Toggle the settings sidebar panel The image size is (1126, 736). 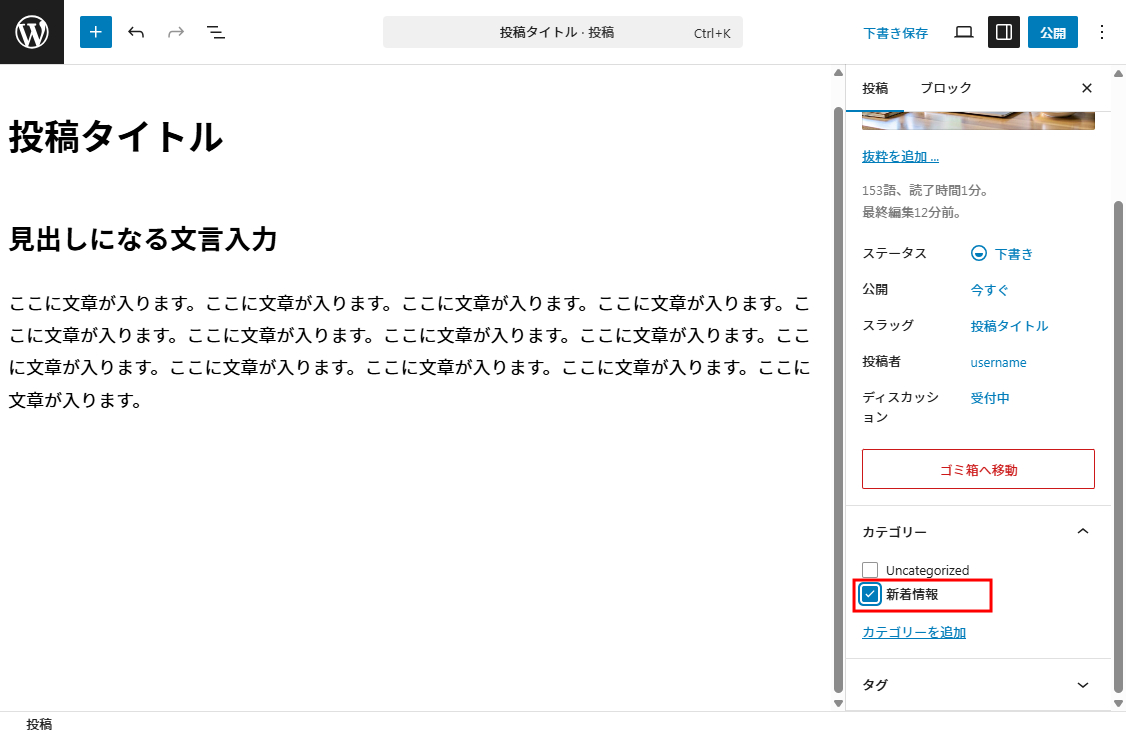1004,32
